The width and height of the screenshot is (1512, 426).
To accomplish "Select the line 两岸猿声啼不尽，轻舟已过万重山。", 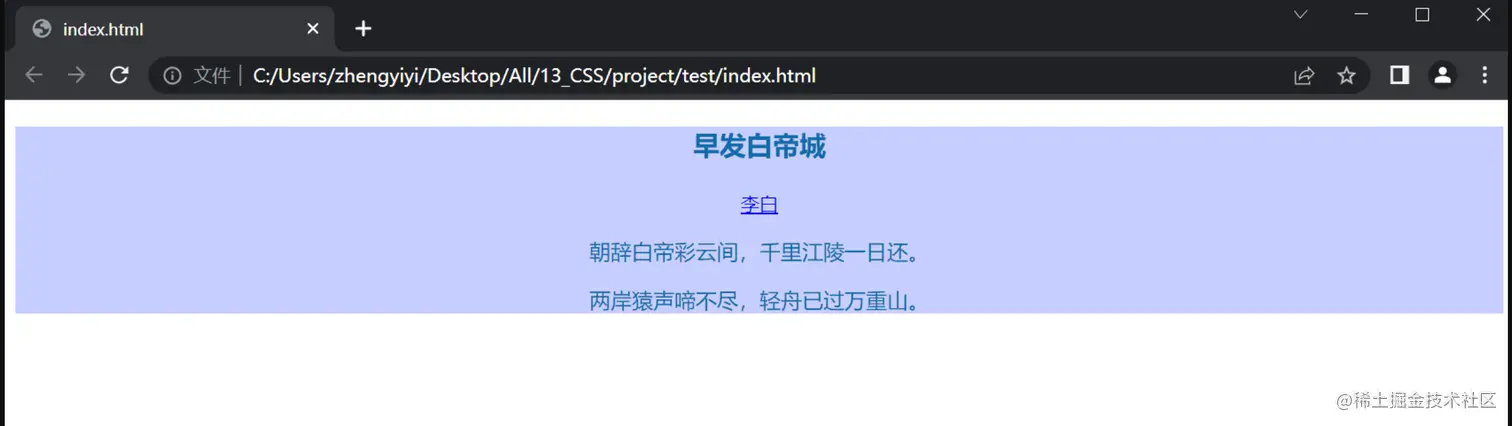I will pyautogui.click(x=756, y=301).
